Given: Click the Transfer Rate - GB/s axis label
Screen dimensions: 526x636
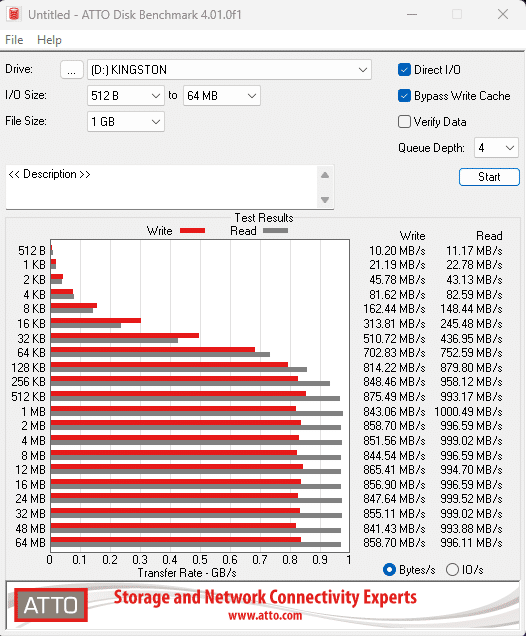Looking at the screenshot, I should (x=187, y=573).
